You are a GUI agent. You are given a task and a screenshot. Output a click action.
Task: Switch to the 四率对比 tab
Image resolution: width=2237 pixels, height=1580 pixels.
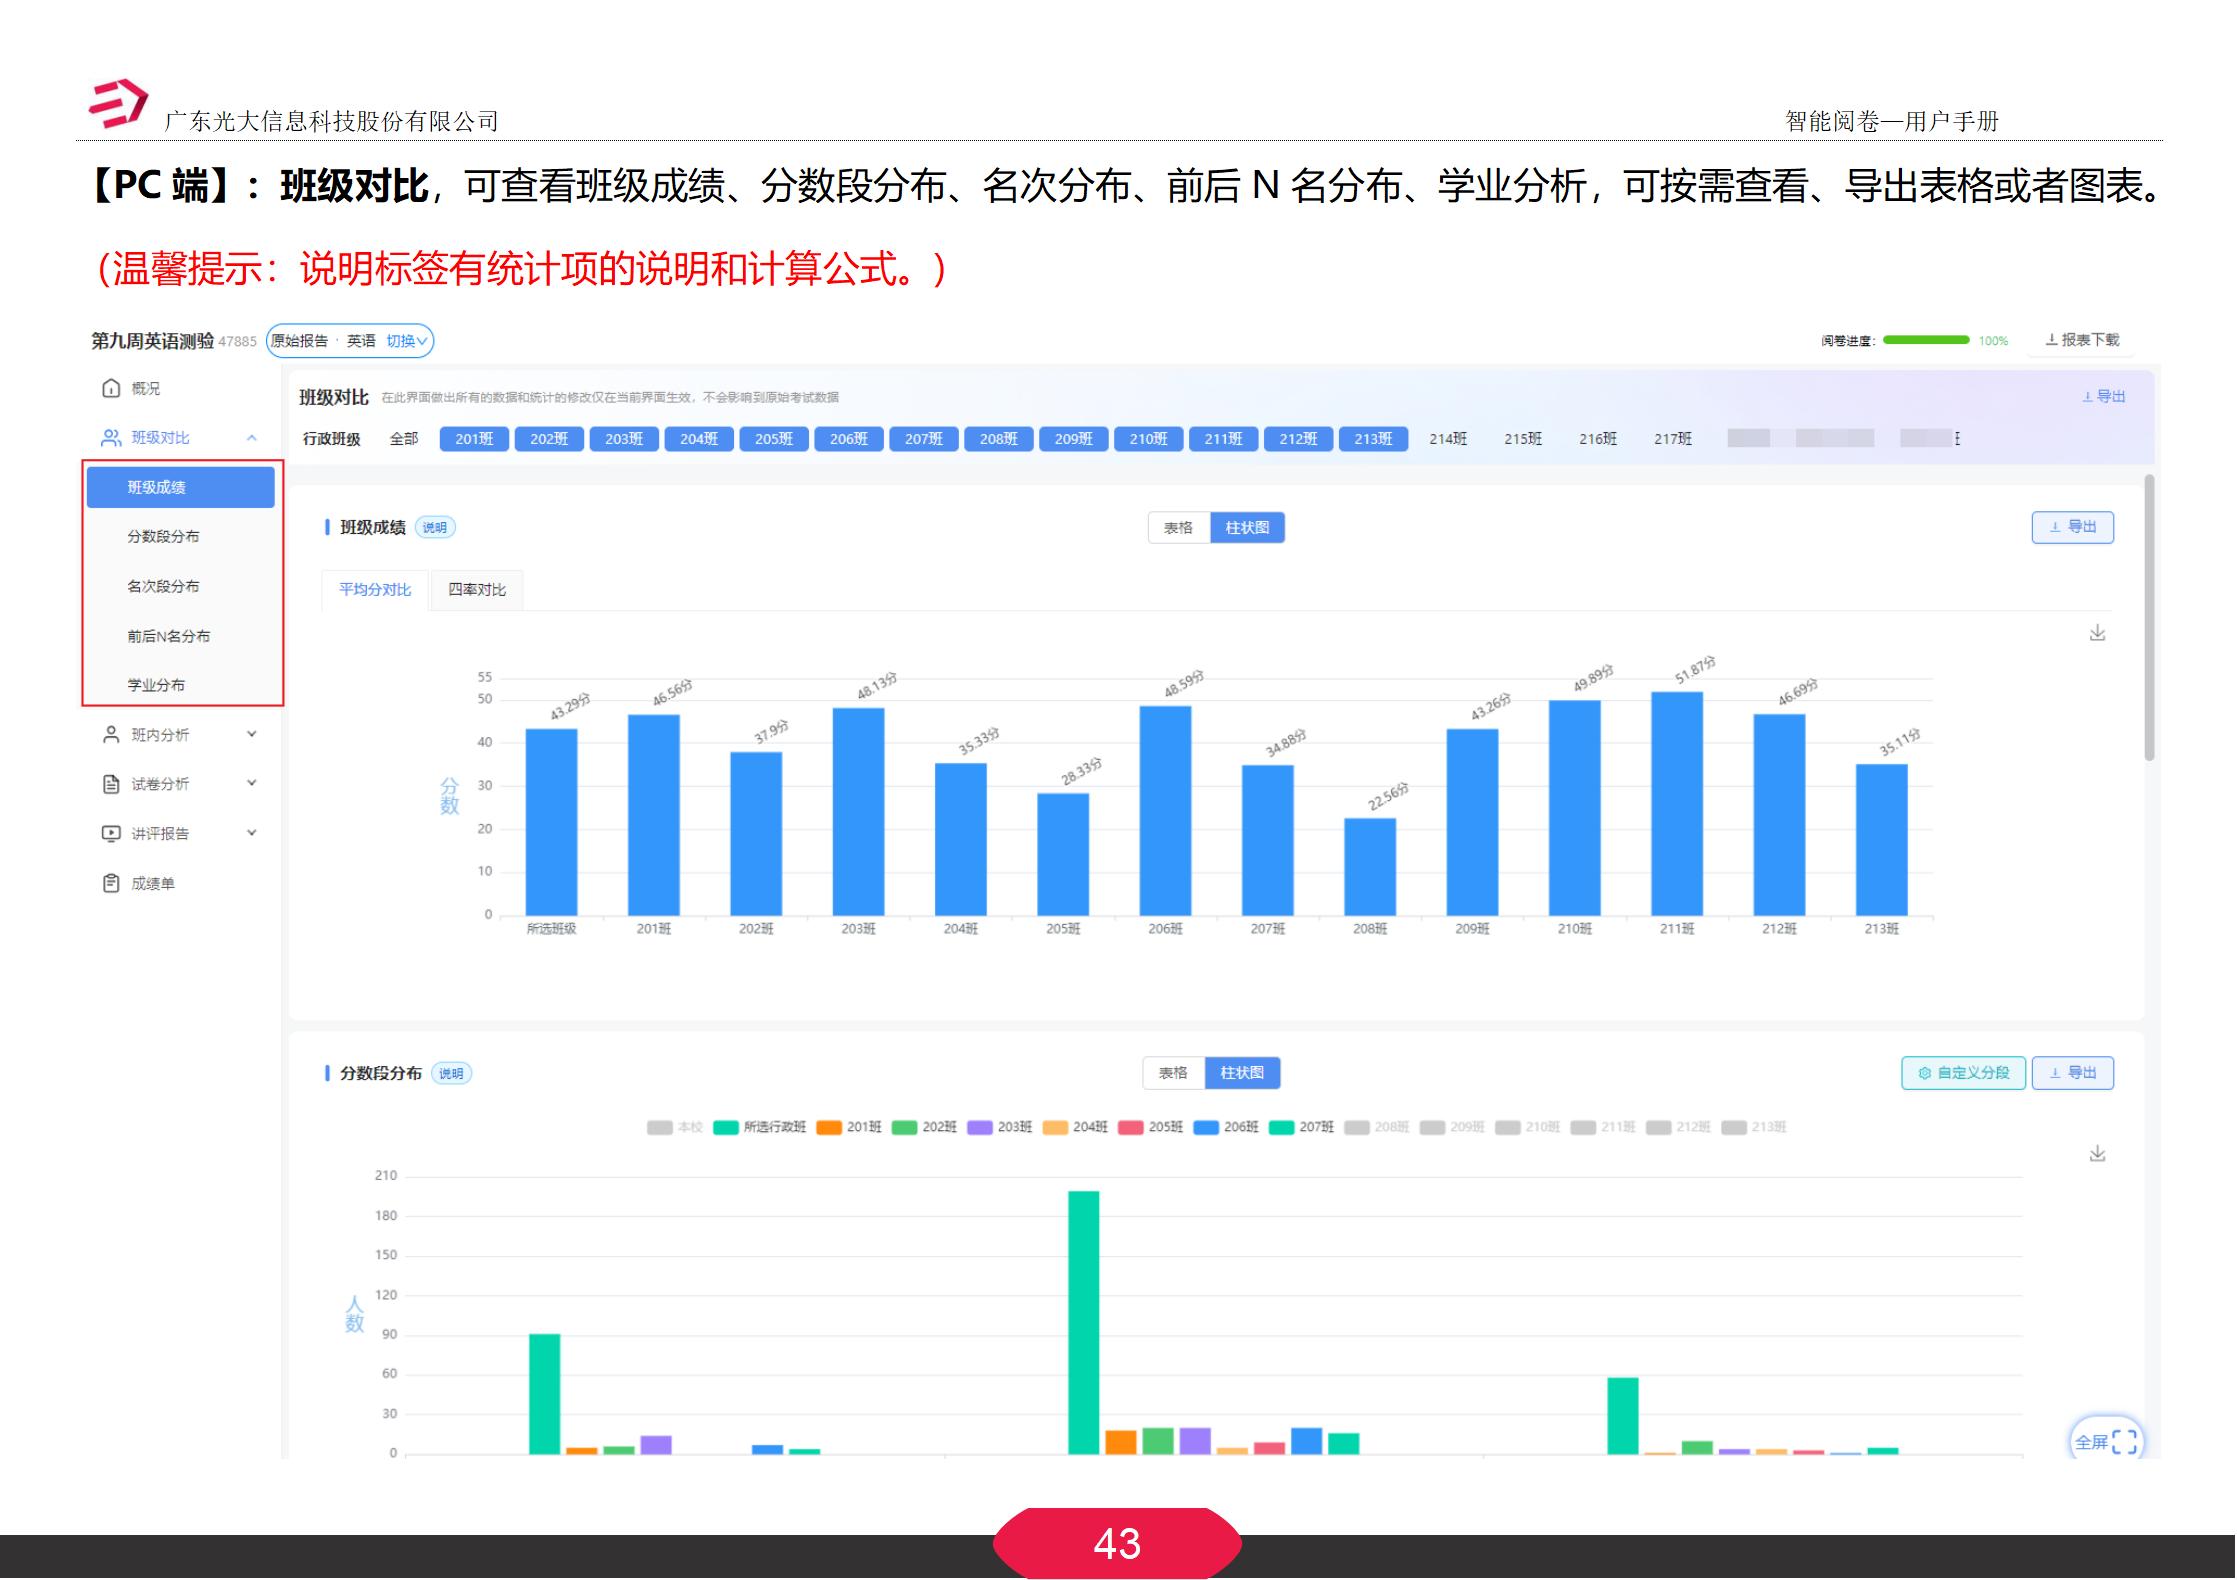[x=476, y=590]
